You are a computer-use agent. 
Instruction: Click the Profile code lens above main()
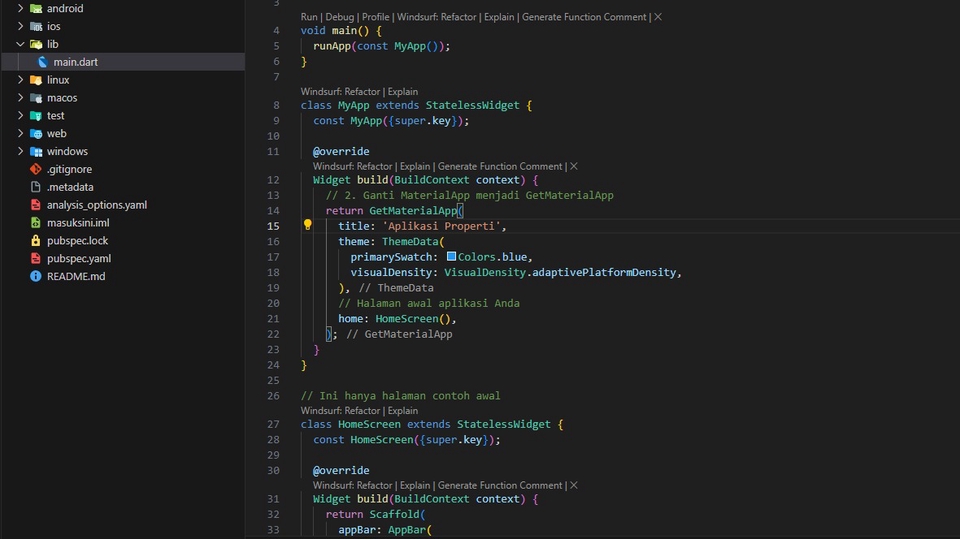(x=375, y=17)
